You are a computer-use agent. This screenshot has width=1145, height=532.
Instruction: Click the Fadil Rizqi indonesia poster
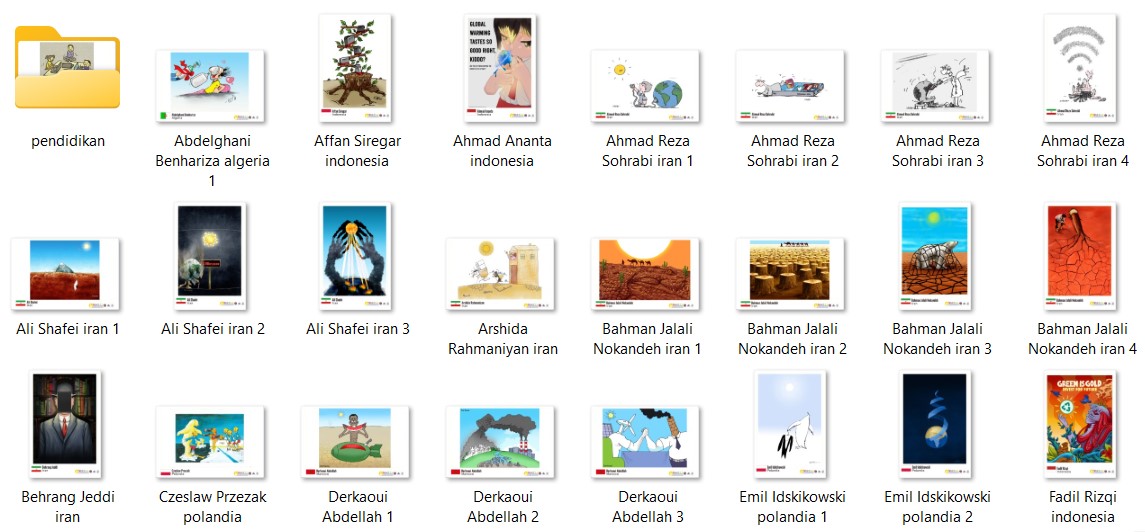1080,425
